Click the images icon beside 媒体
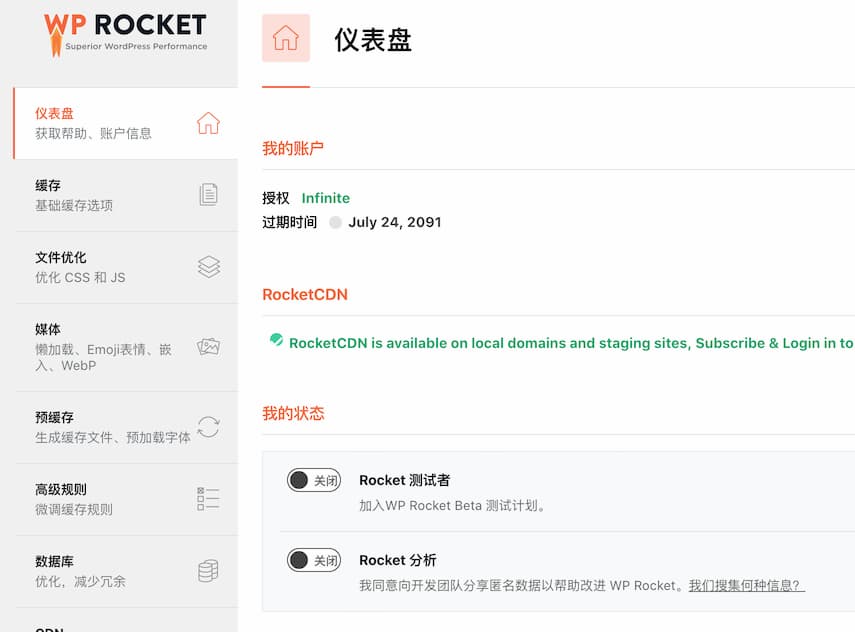Screen dimensions: 855x632 tap(208, 347)
